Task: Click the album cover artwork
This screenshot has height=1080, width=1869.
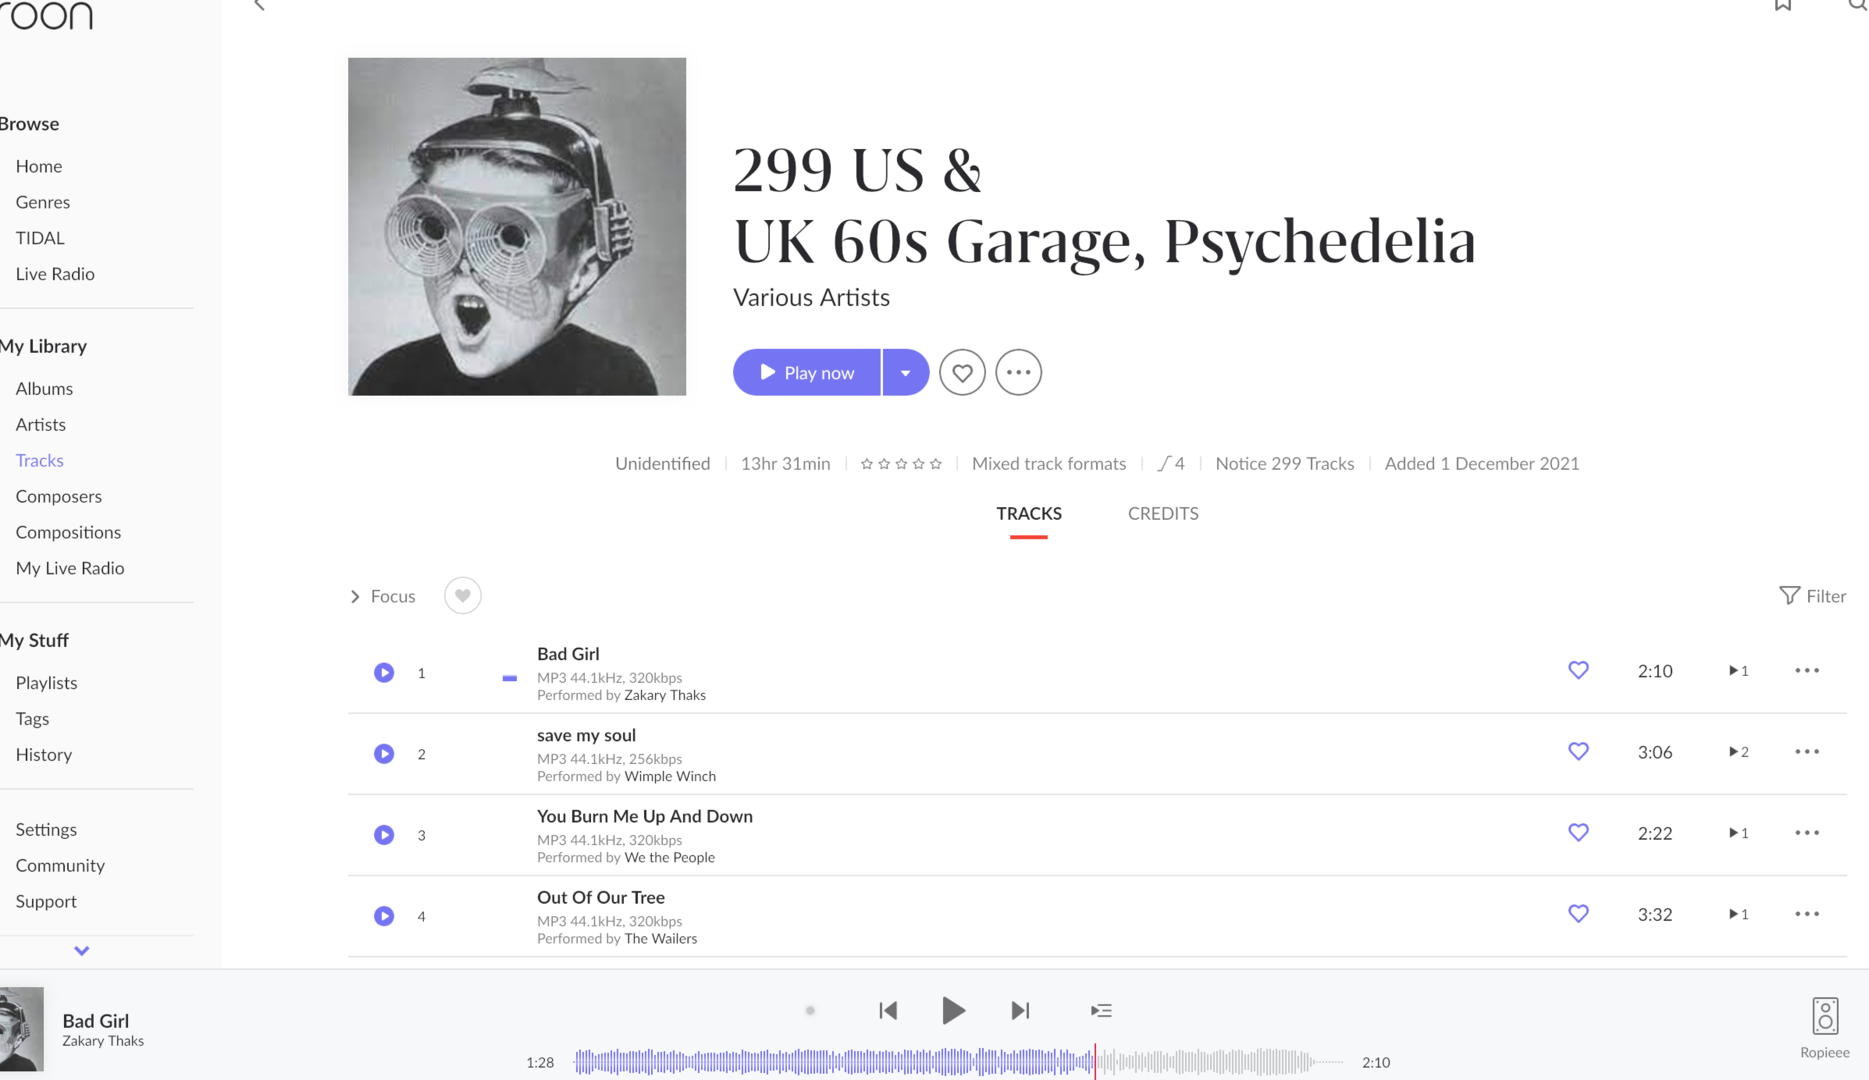Action: 517,226
